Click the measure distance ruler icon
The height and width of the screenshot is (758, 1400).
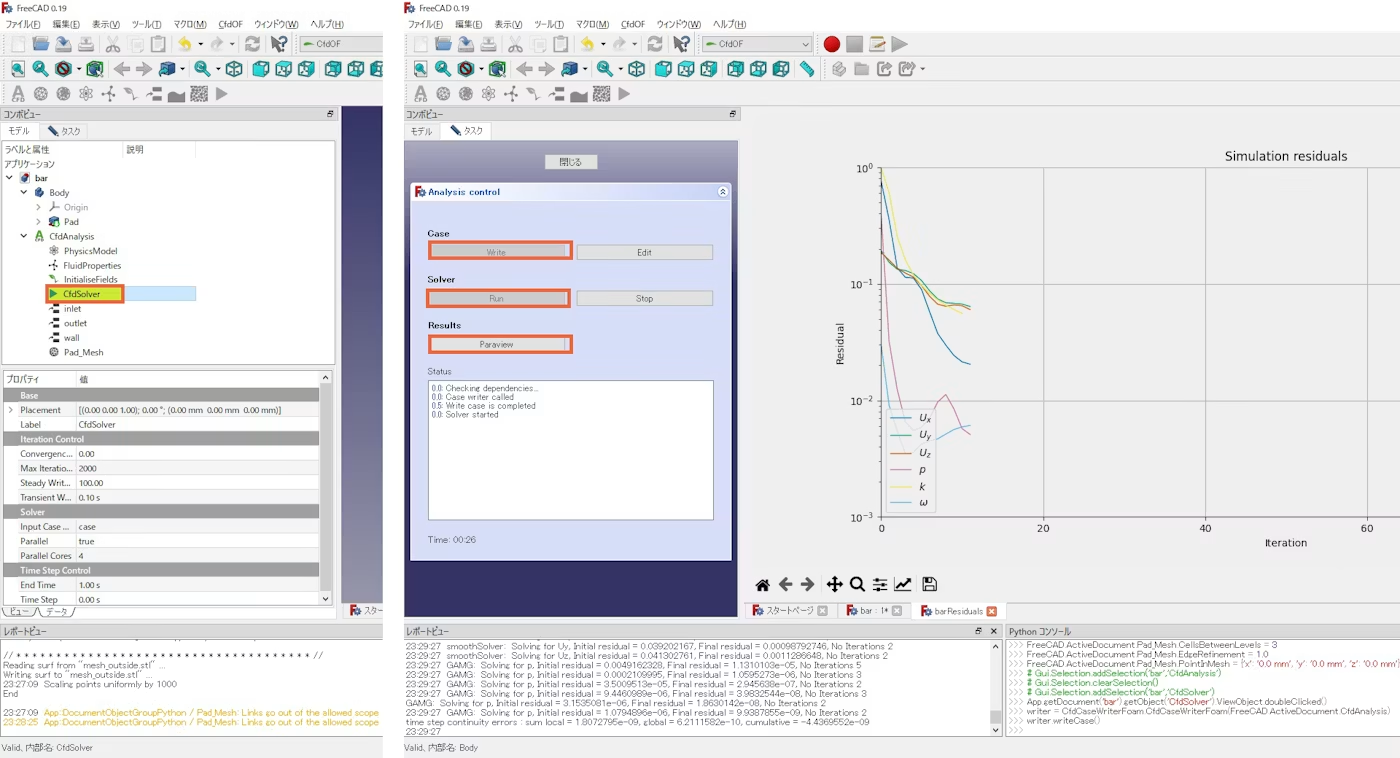807,69
